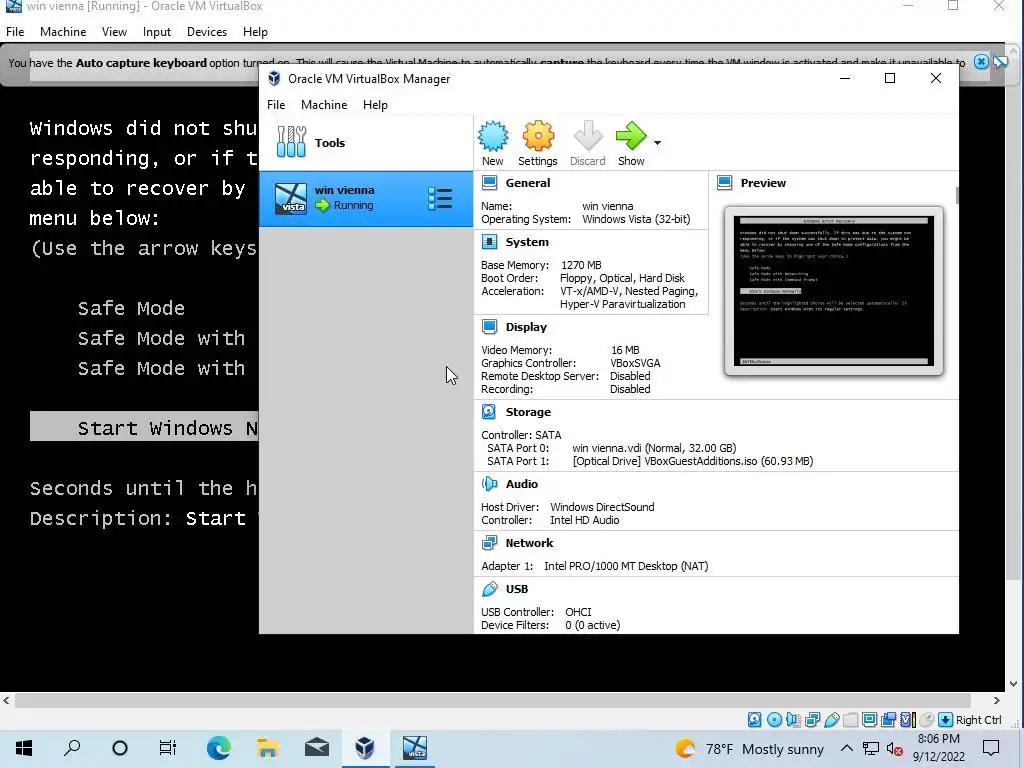
Task: Click USB status indicator icon
Action: point(831,720)
